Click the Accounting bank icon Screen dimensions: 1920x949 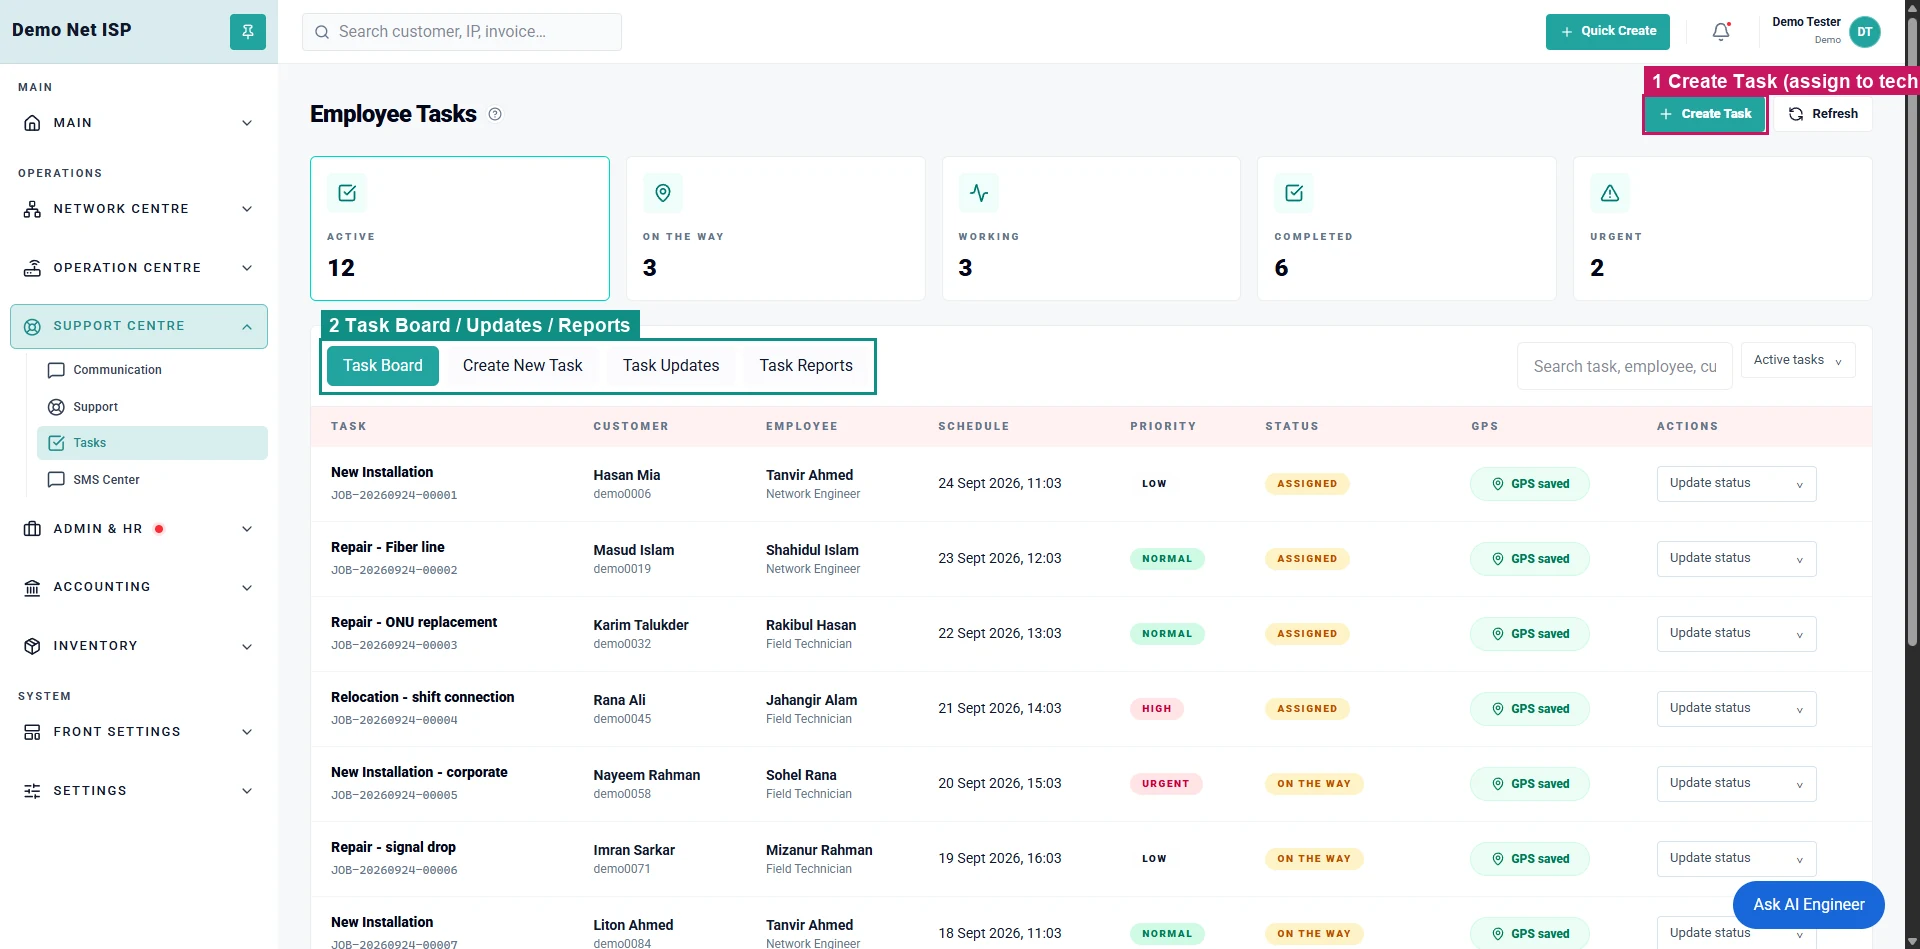[32, 587]
